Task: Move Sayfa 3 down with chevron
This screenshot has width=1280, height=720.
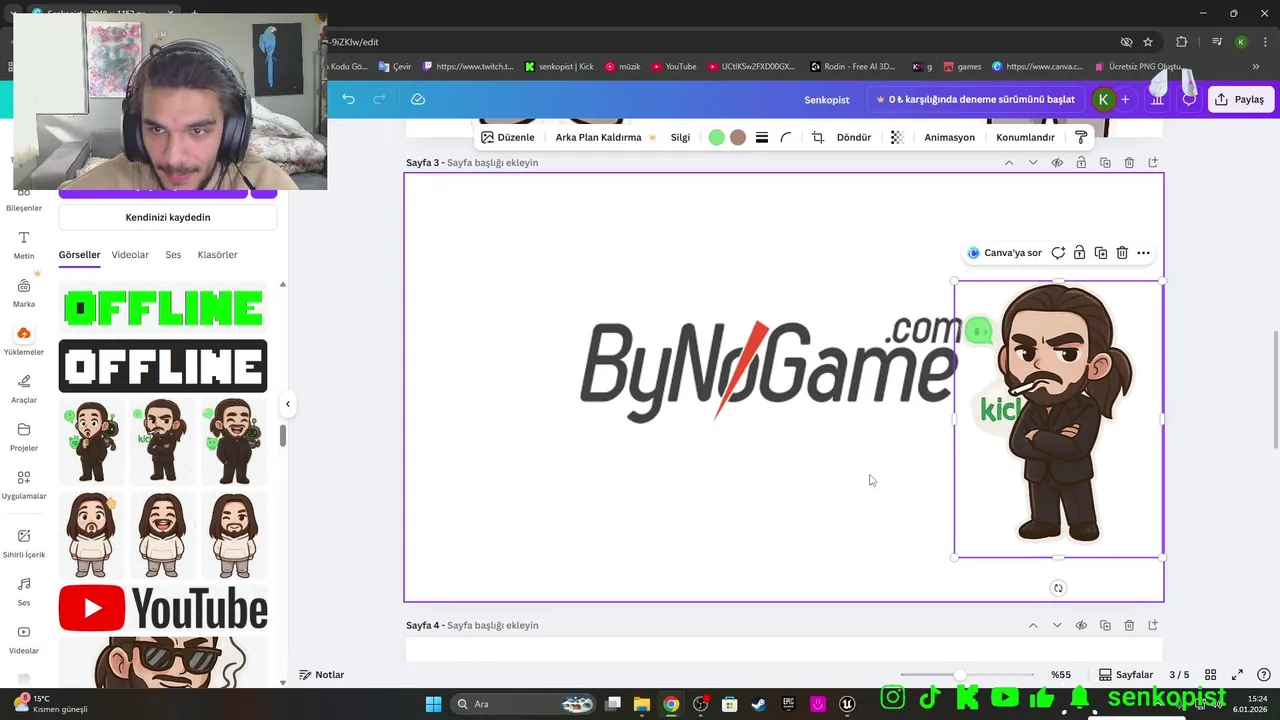Action: pyautogui.click(x=1033, y=162)
